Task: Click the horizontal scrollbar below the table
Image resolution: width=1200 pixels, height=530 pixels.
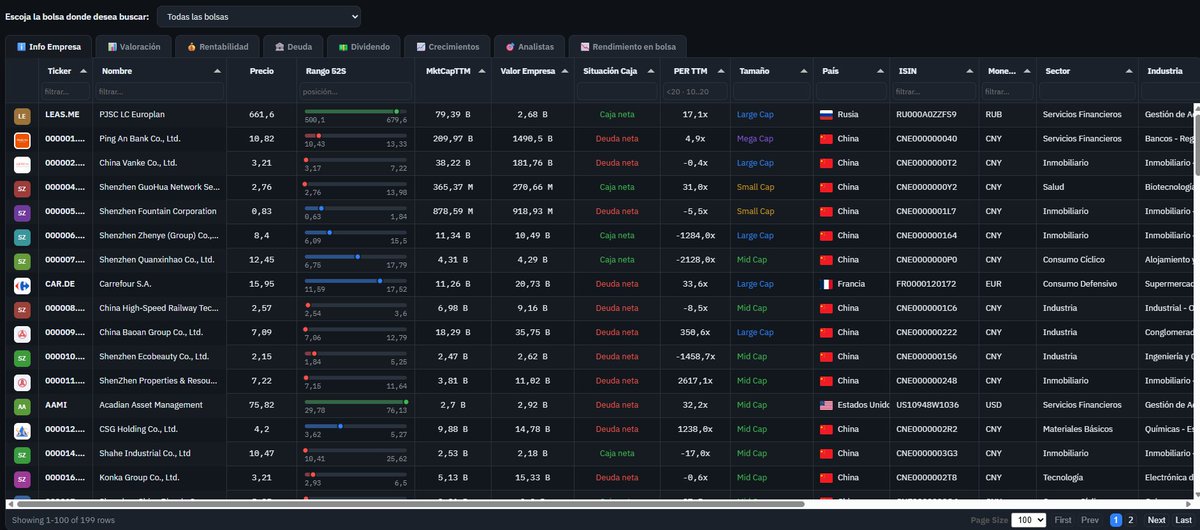Action: click(x=410, y=504)
